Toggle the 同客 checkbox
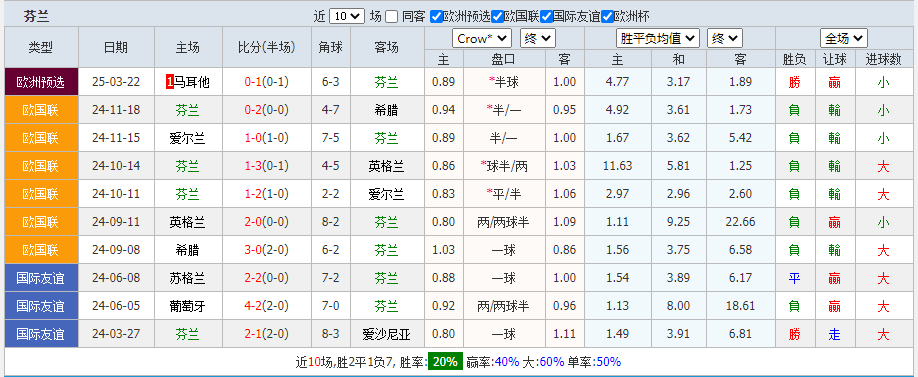The height and width of the screenshot is (377, 918). 392,16
